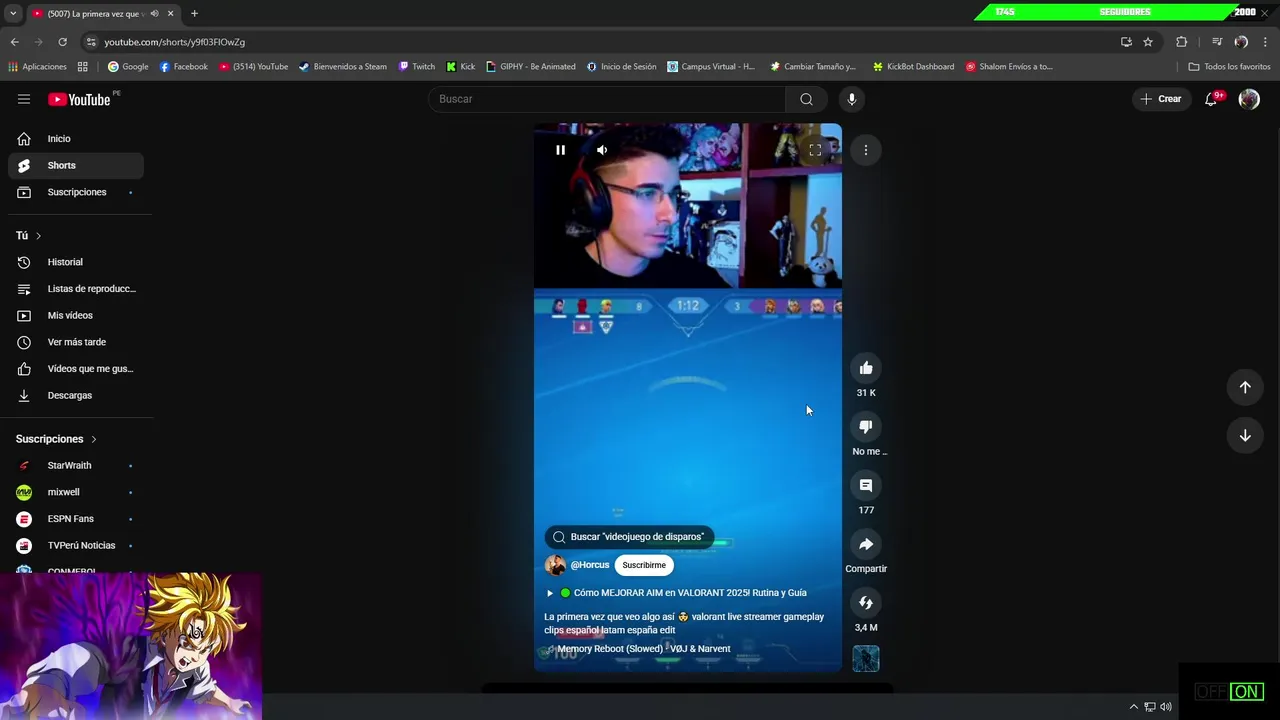Open TVPerú Noticias subscription channel

tap(76, 545)
